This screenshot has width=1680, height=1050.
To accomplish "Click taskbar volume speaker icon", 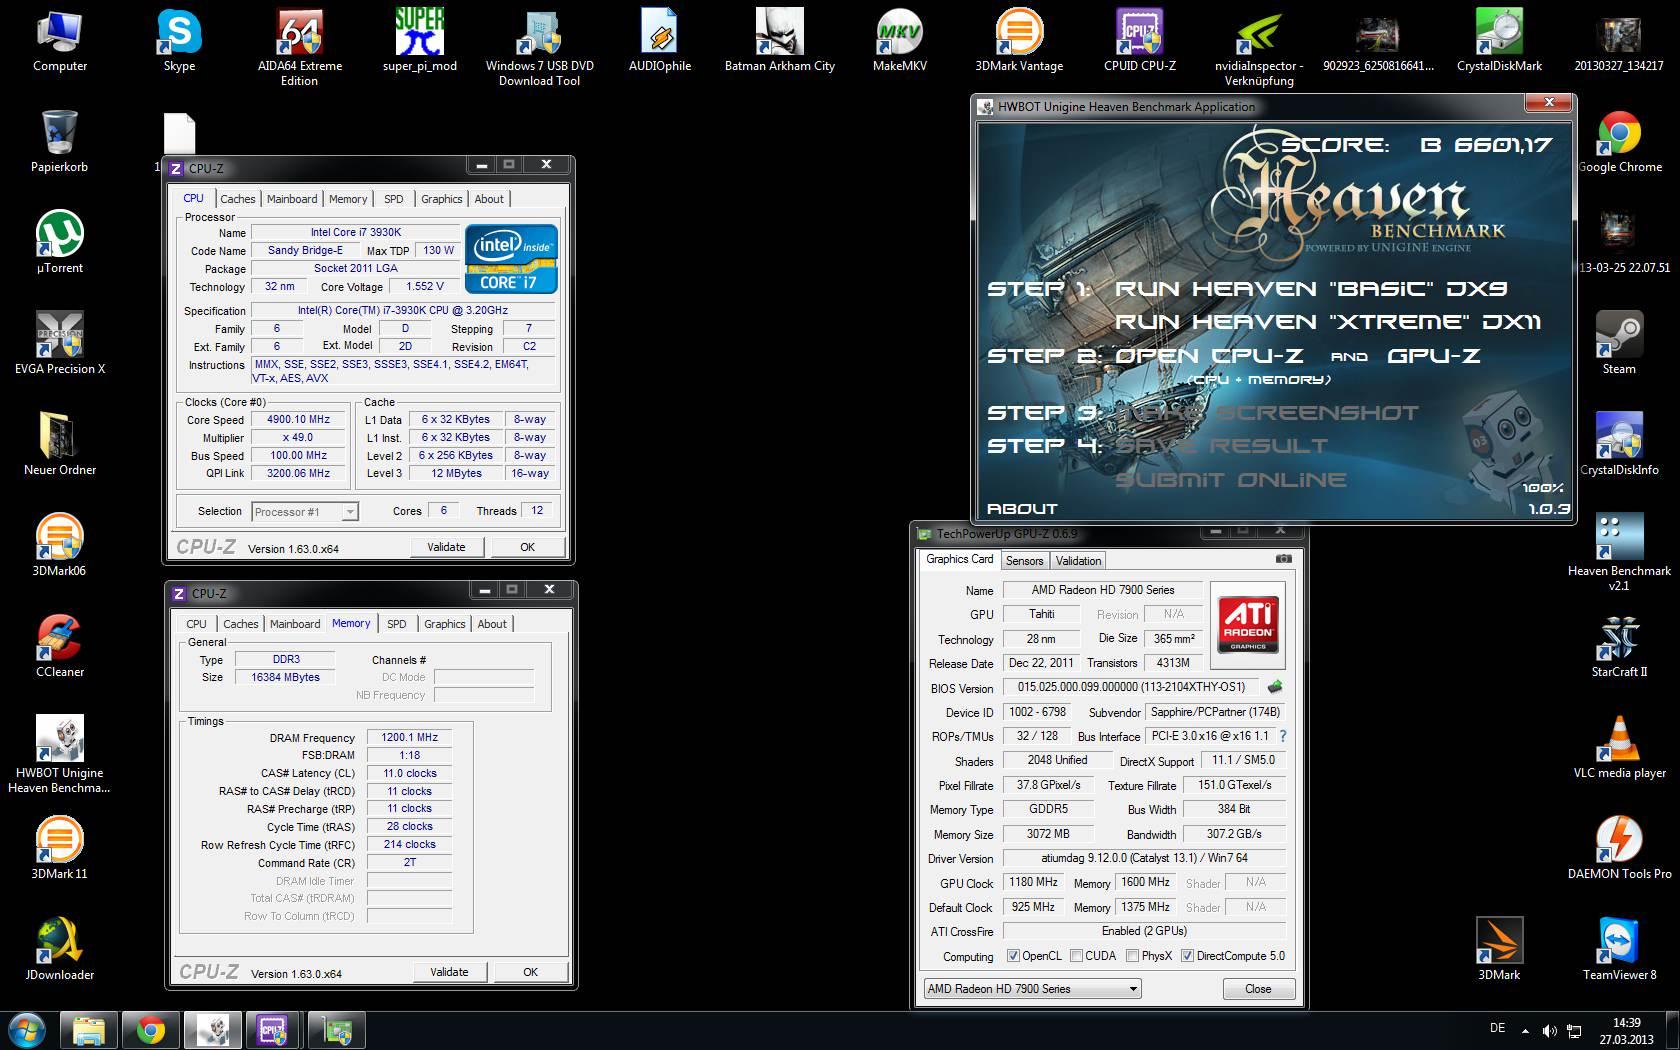I will (1549, 1030).
